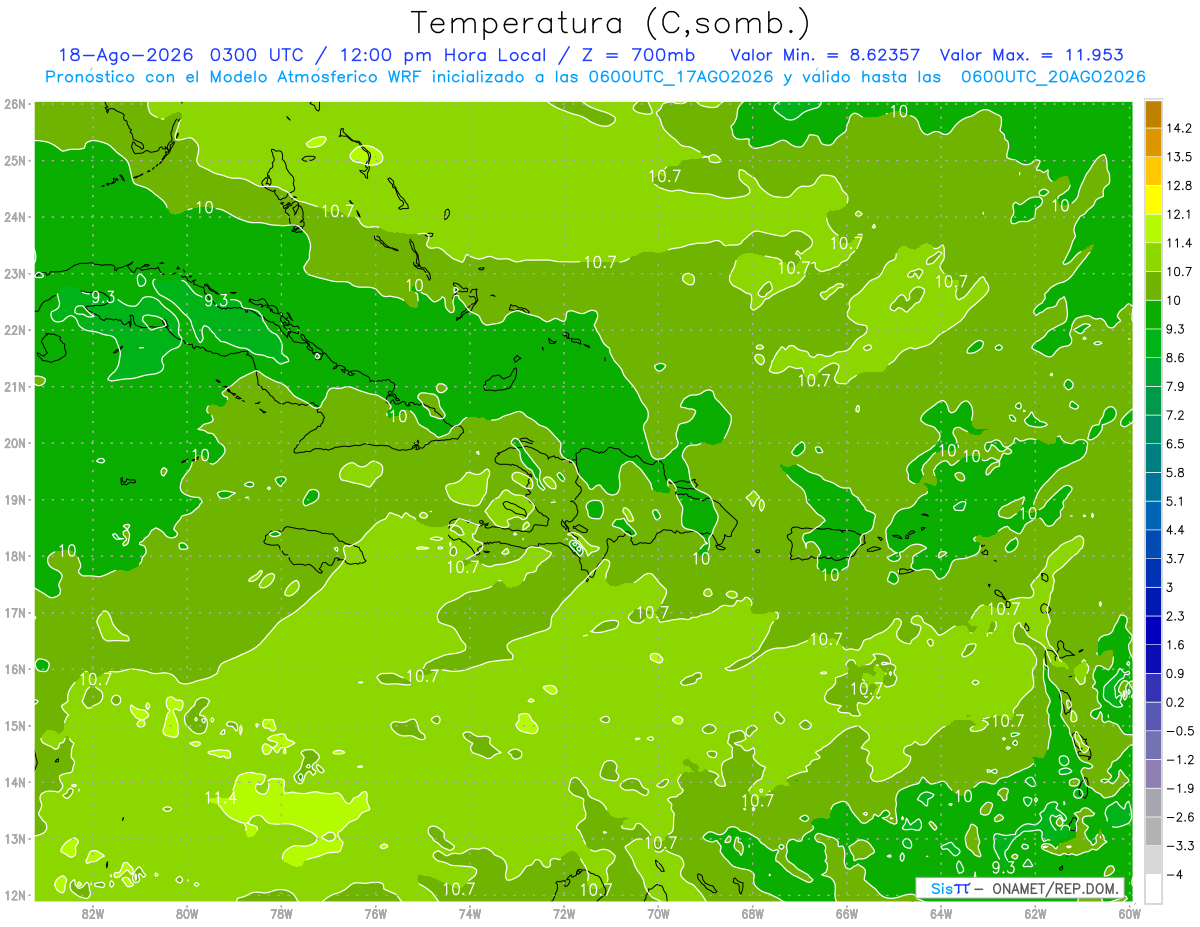
Task: Click the 20N latitude label
Action: click(14, 443)
